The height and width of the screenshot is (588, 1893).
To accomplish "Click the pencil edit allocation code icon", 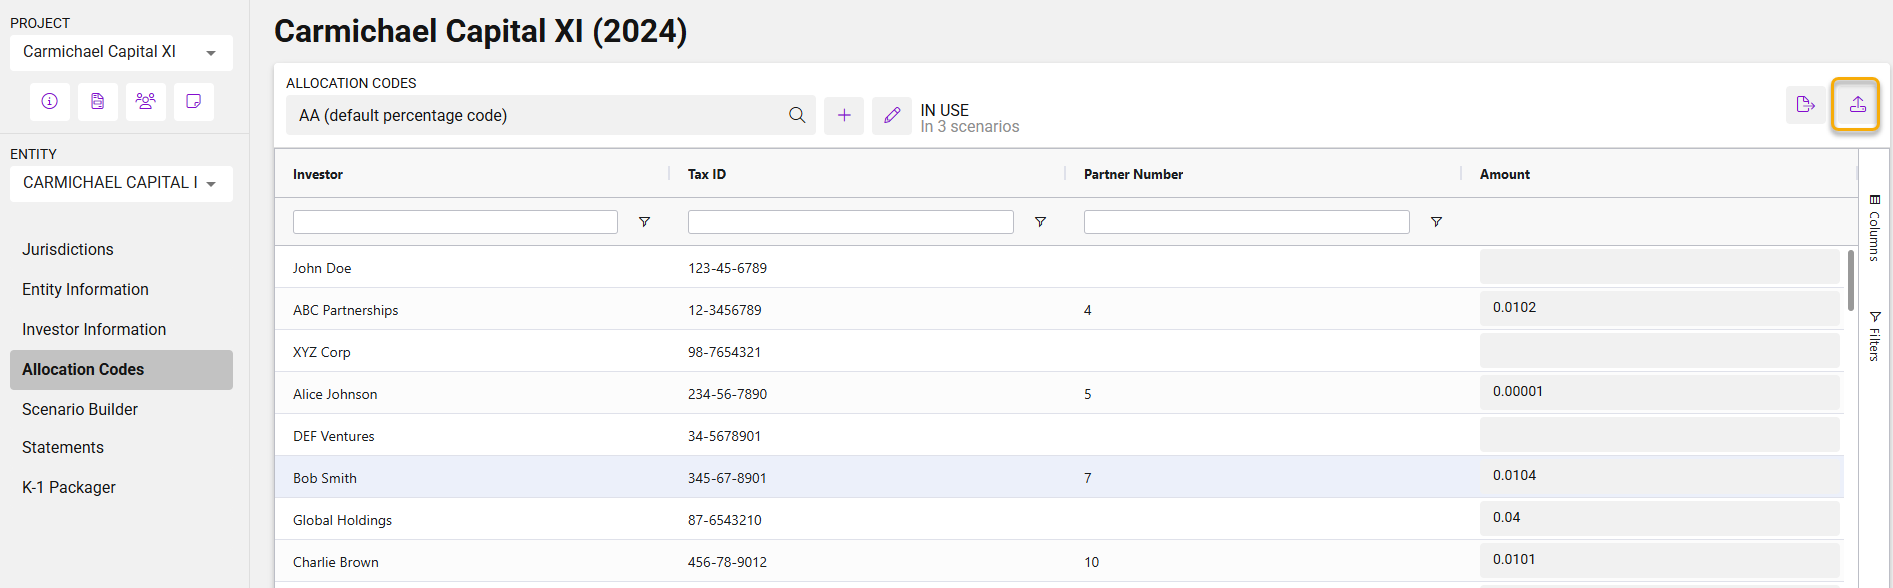I will tap(892, 115).
